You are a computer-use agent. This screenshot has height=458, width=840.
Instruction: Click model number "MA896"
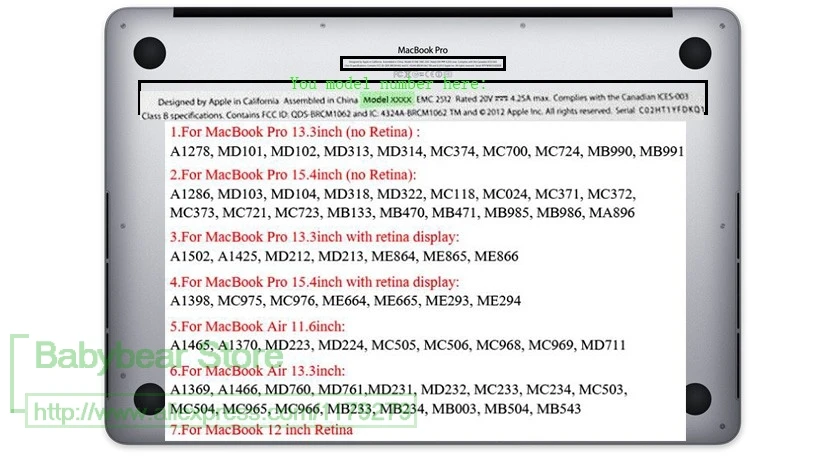(612, 213)
